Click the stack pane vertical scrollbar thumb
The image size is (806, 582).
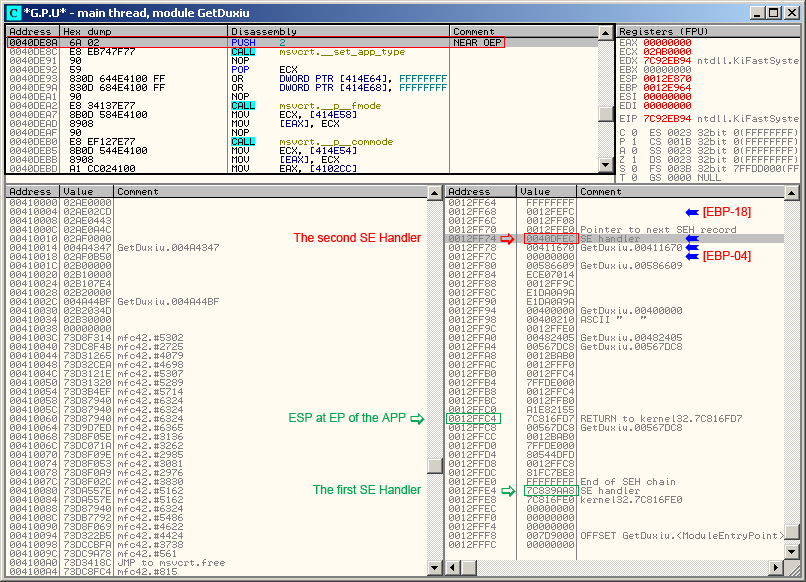tap(792, 532)
